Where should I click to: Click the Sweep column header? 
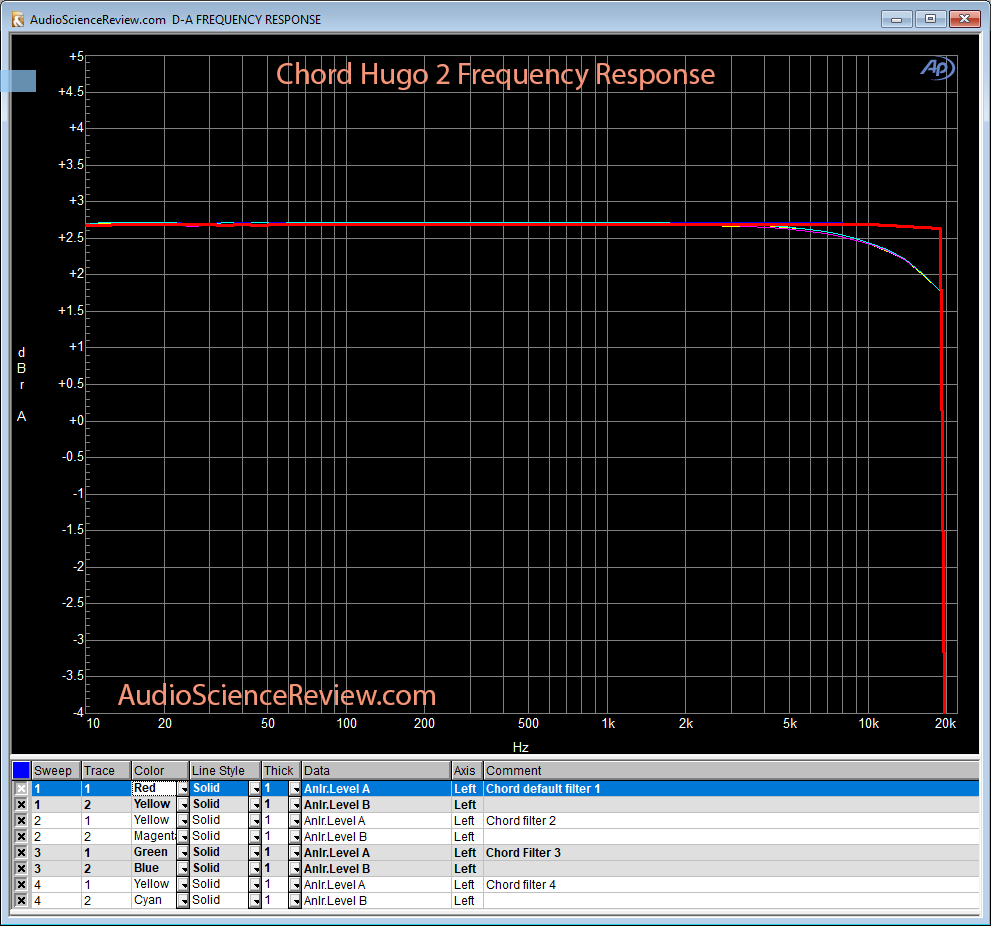56,771
